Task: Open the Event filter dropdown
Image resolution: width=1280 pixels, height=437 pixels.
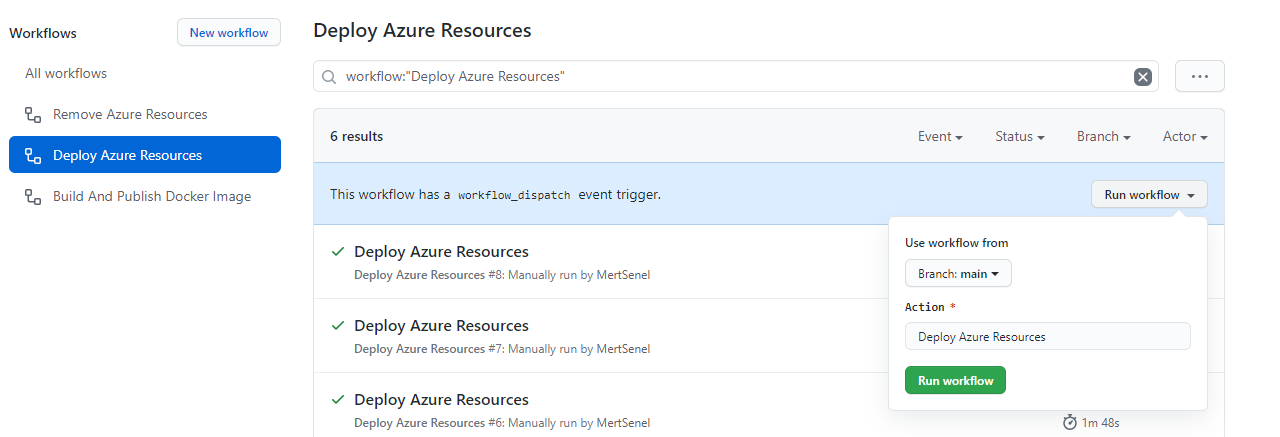Action: point(940,137)
